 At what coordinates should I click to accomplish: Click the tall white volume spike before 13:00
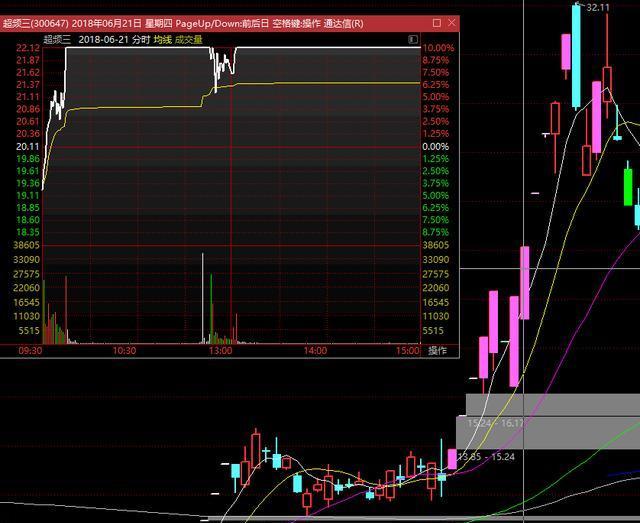[202, 297]
